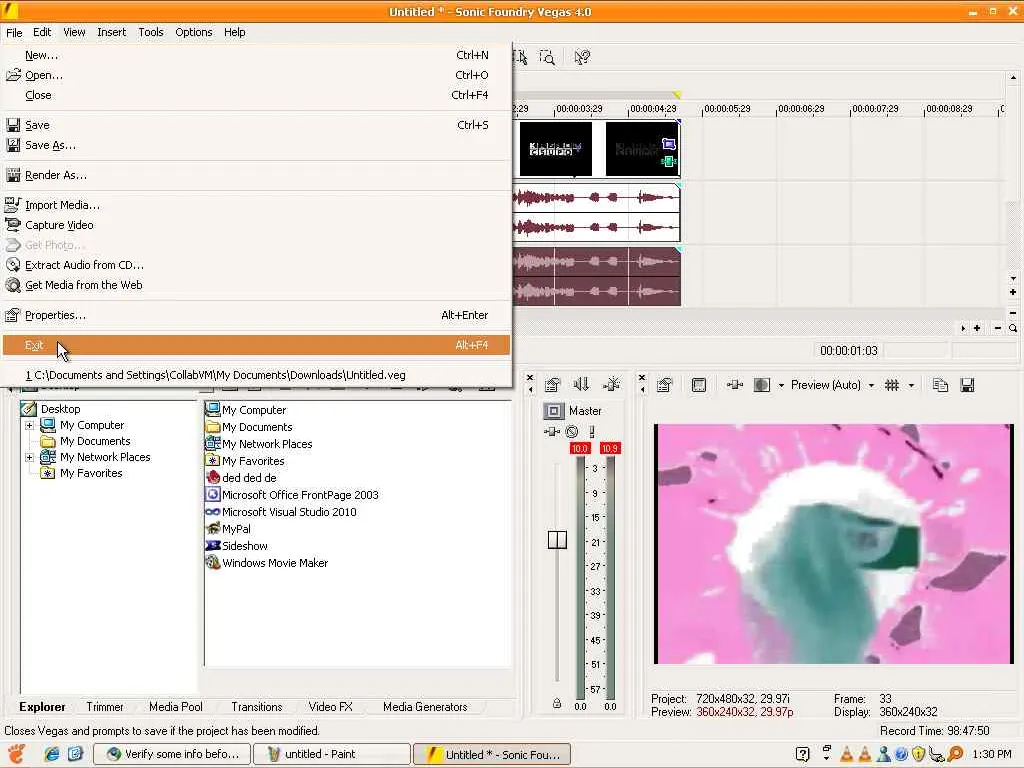Click Exit in the File menu

tap(256, 345)
